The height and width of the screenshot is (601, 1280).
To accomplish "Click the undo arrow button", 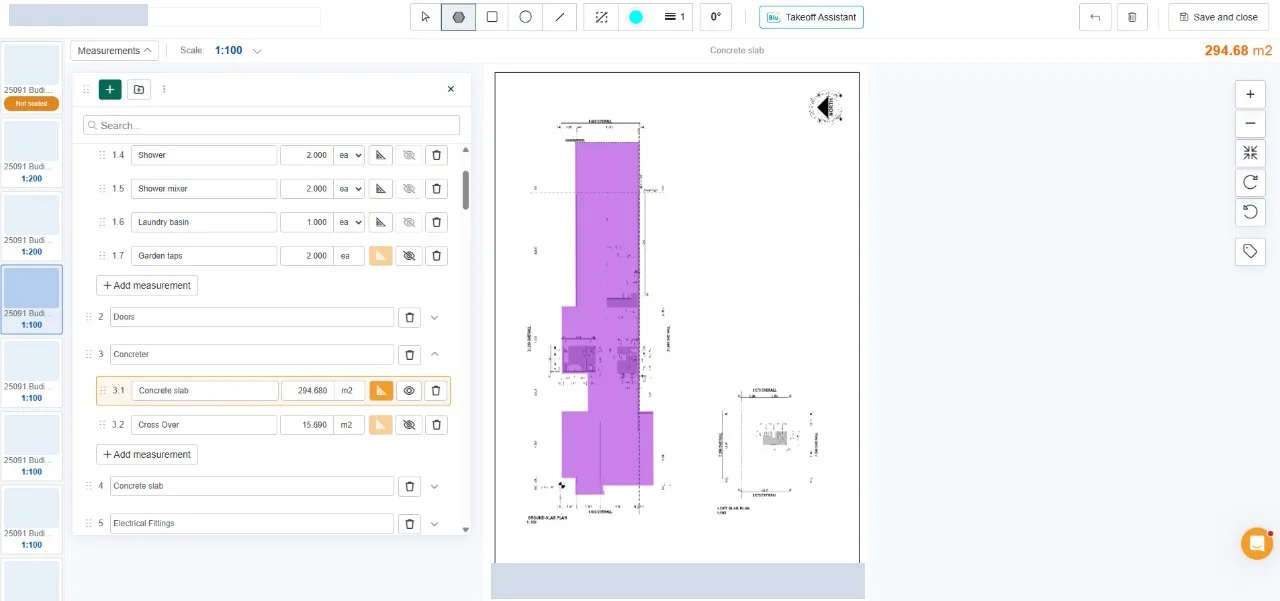I will (x=1095, y=17).
